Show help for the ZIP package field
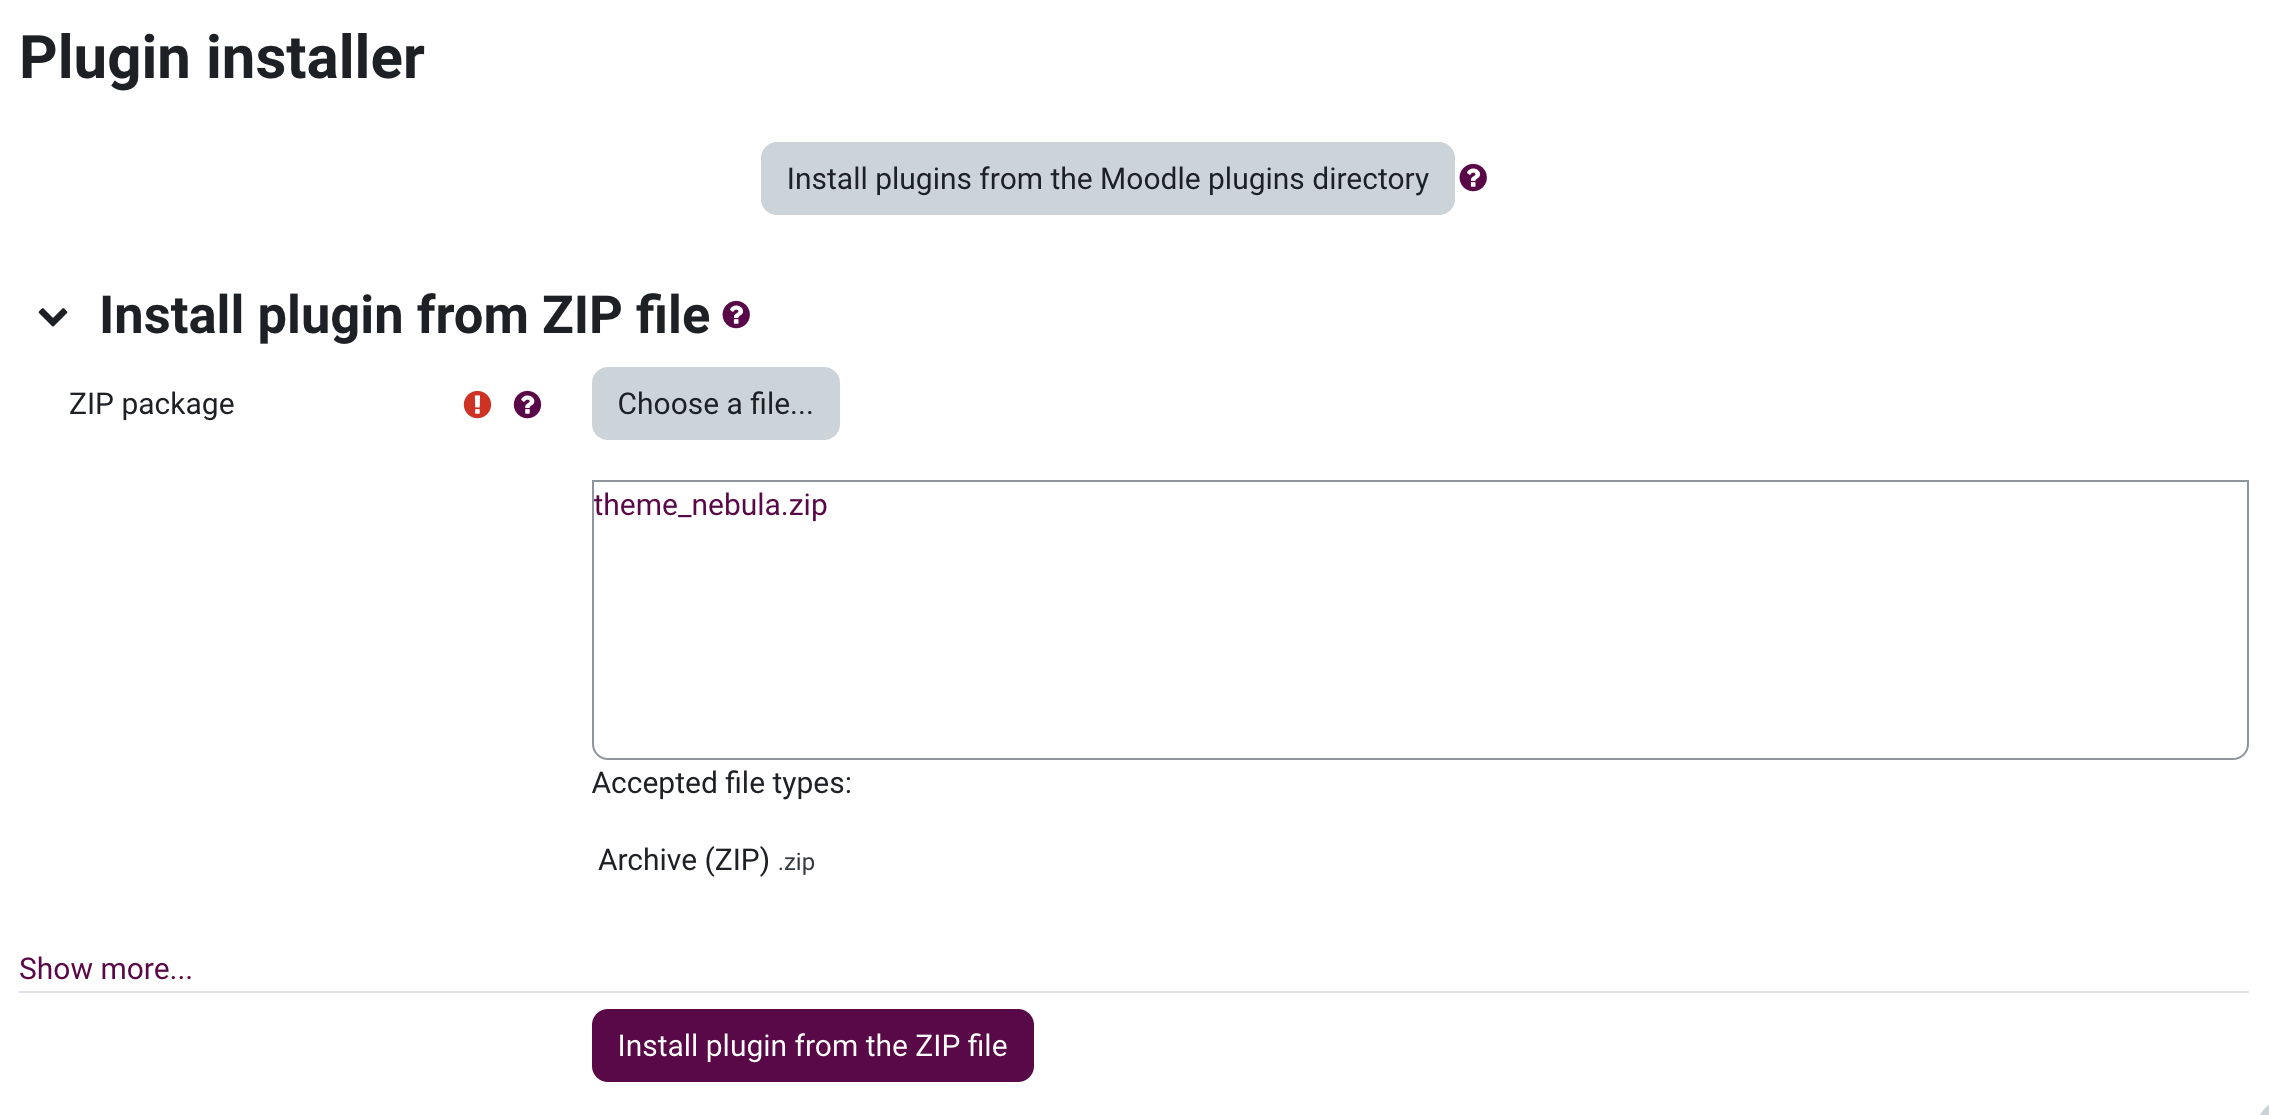 [x=527, y=404]
